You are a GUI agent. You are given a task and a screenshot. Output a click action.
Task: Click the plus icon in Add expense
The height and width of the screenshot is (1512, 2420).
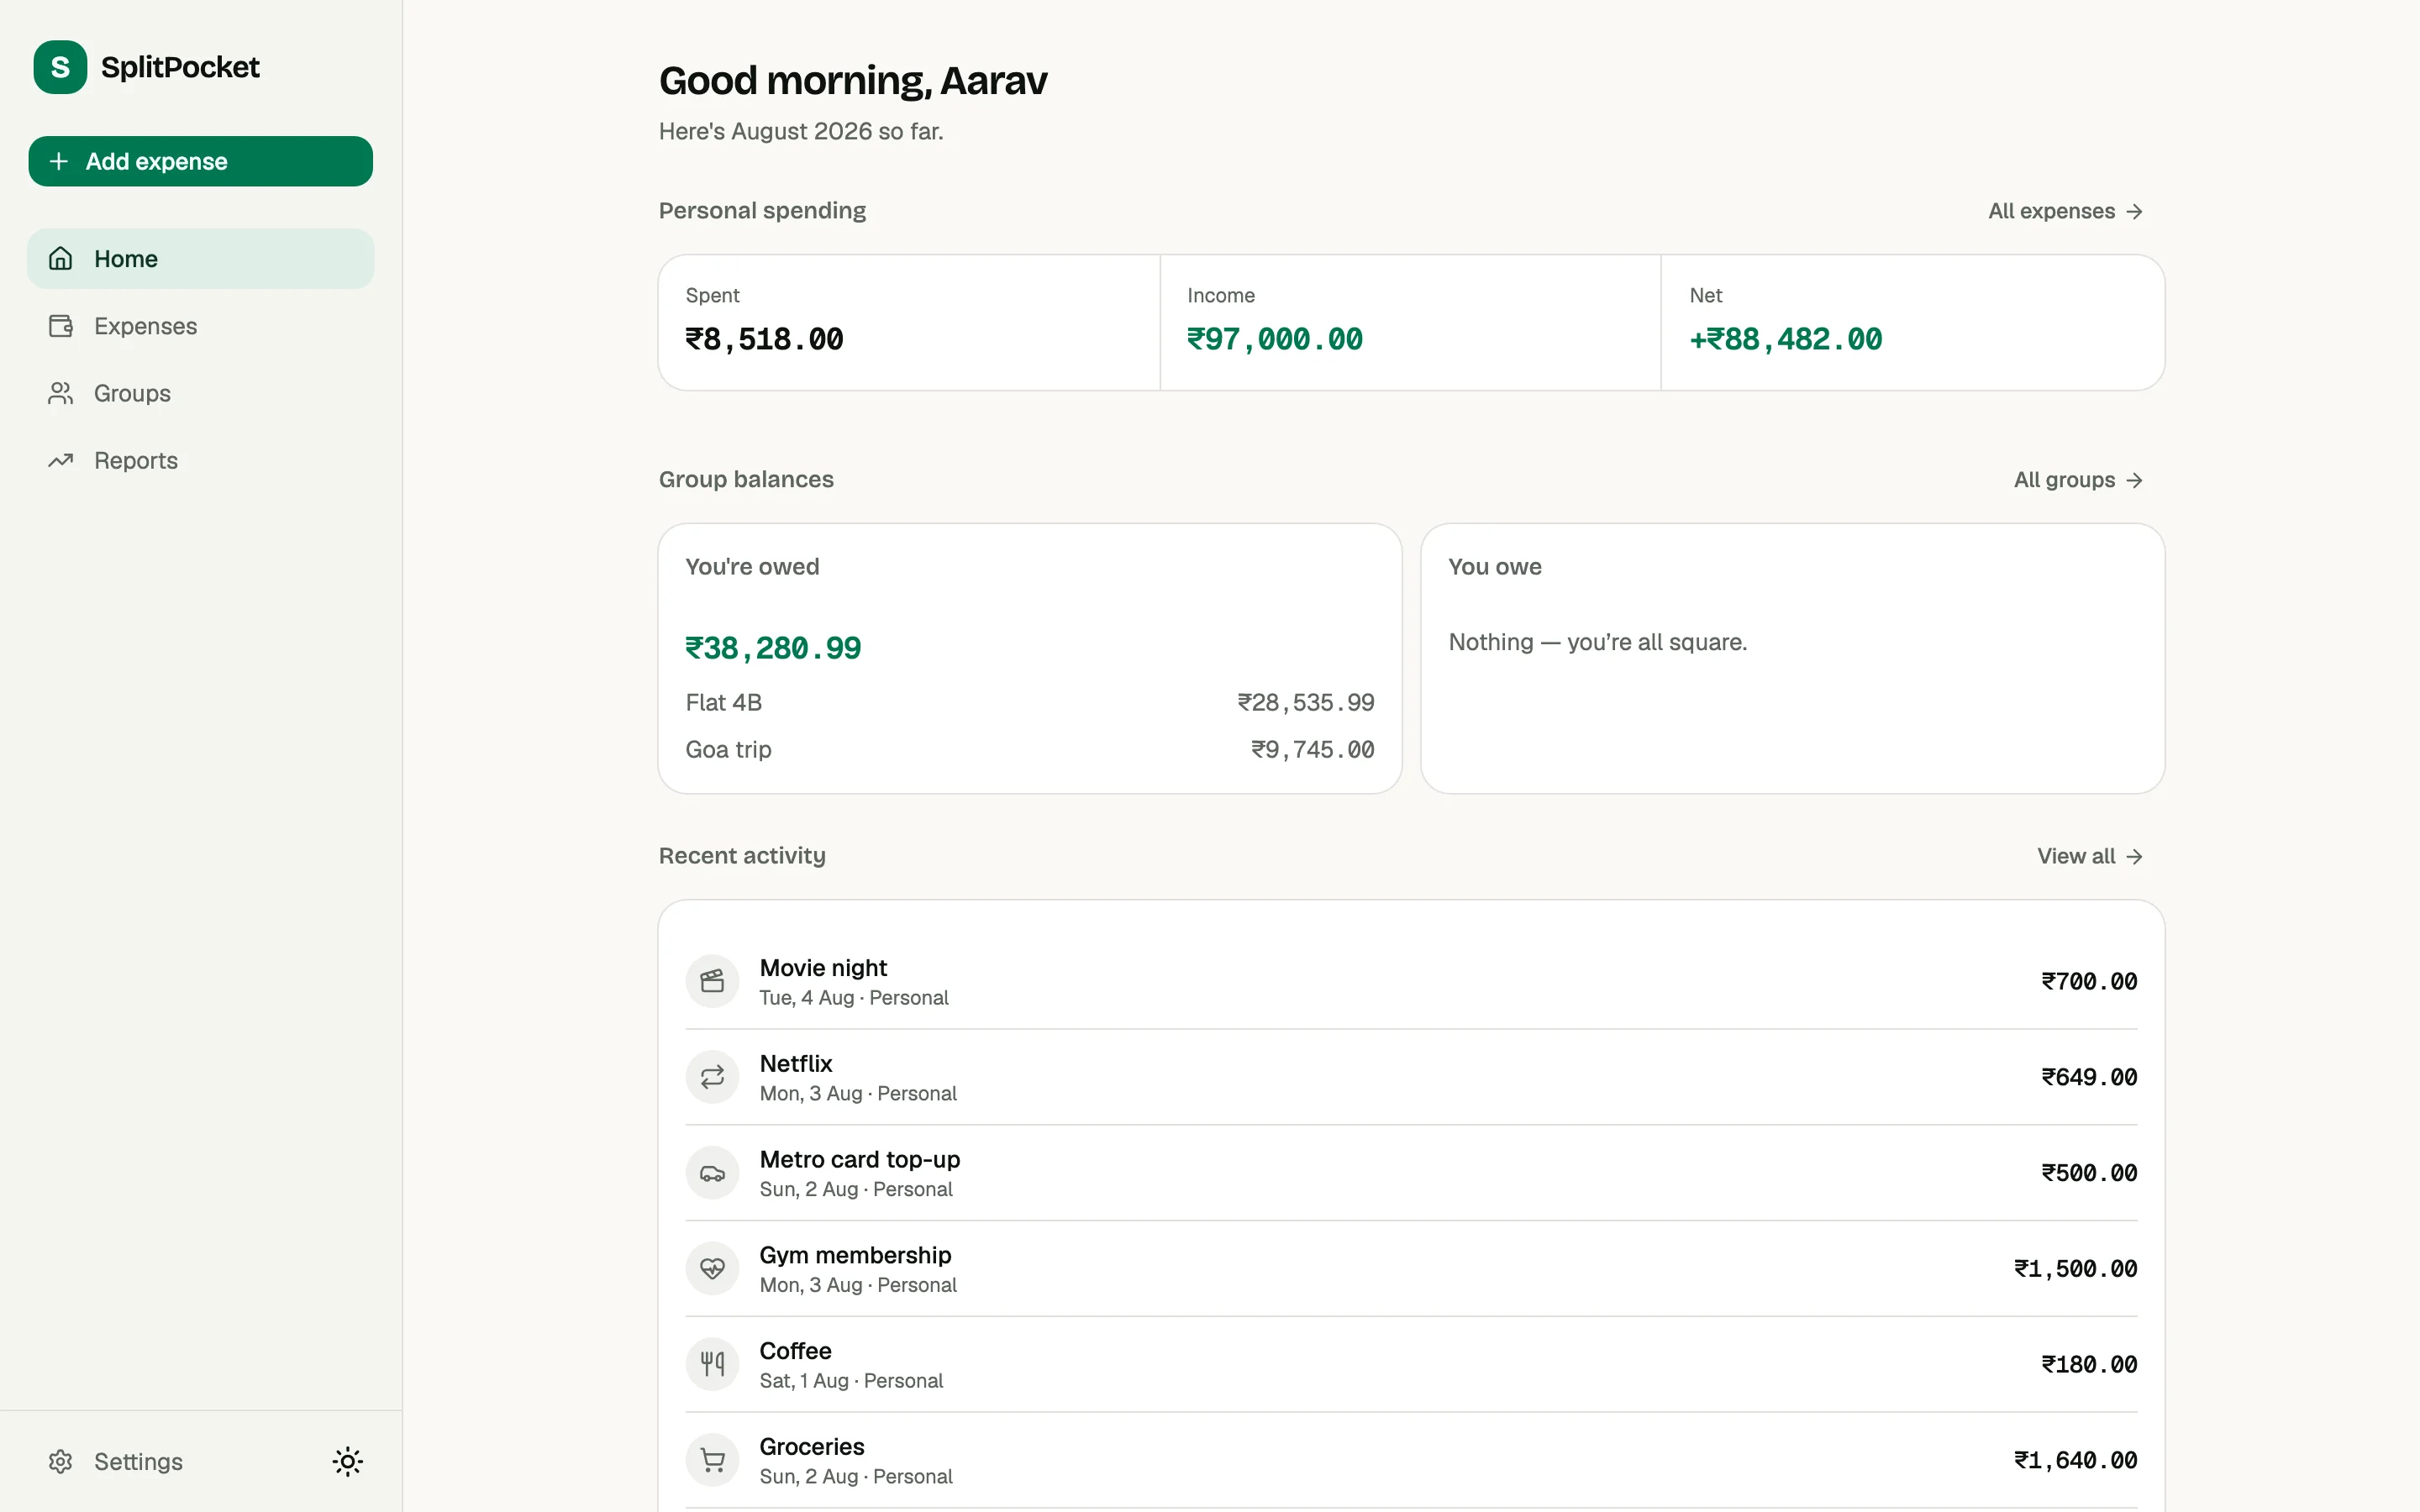(x=59, y=161)
